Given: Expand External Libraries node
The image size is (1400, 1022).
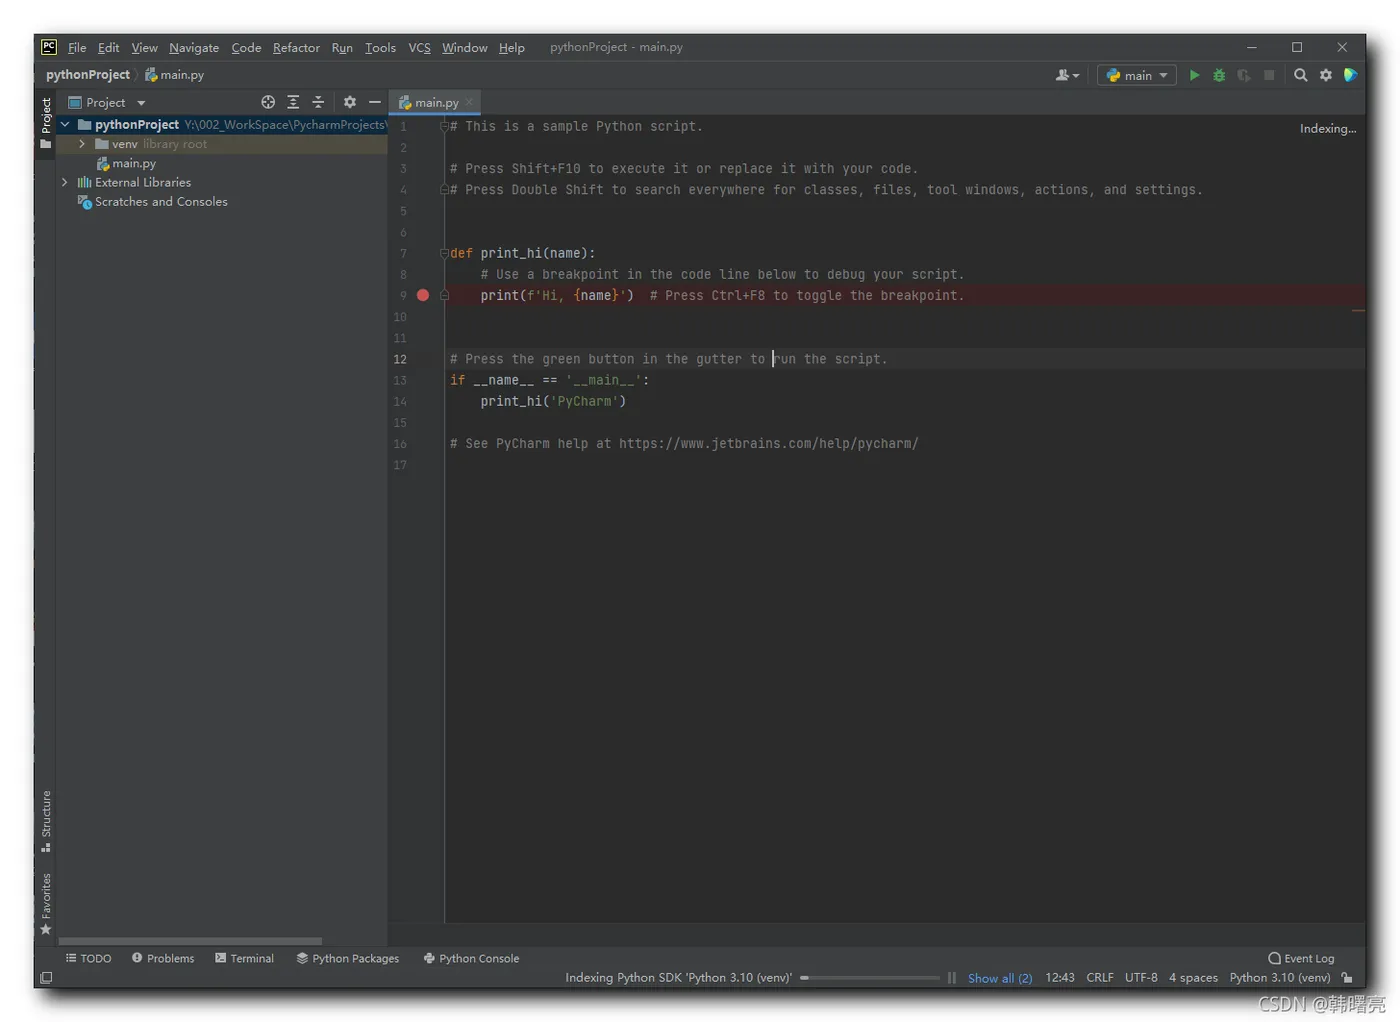Looking at the screenshot, I should click(x=65, y=182).
